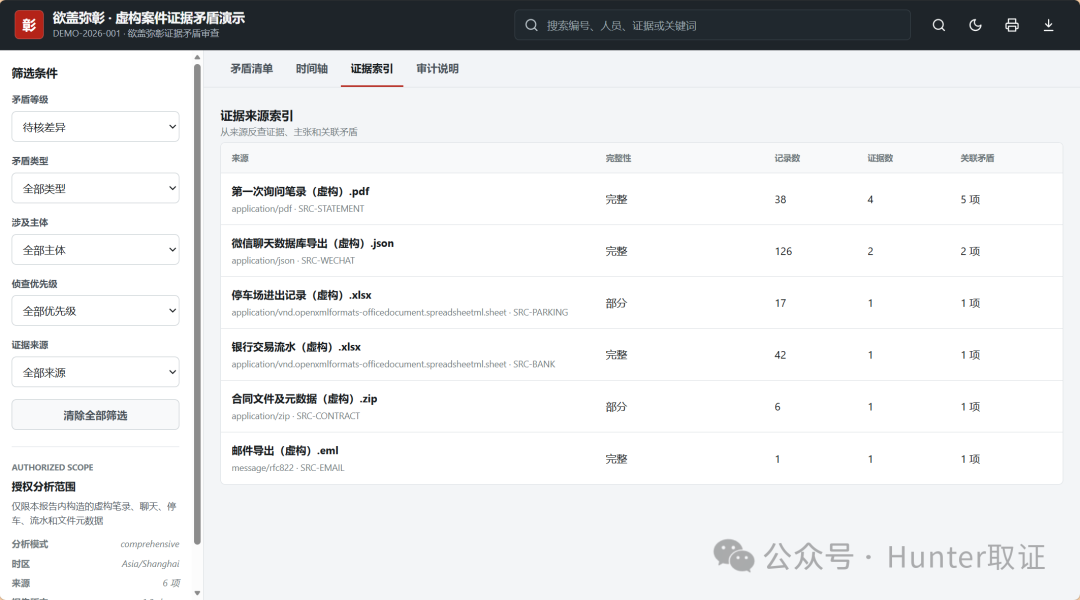Switch to the 矛盾清单 tab
The width and height of the screenshot is (1080, 600).
click(x=251, y=69)
